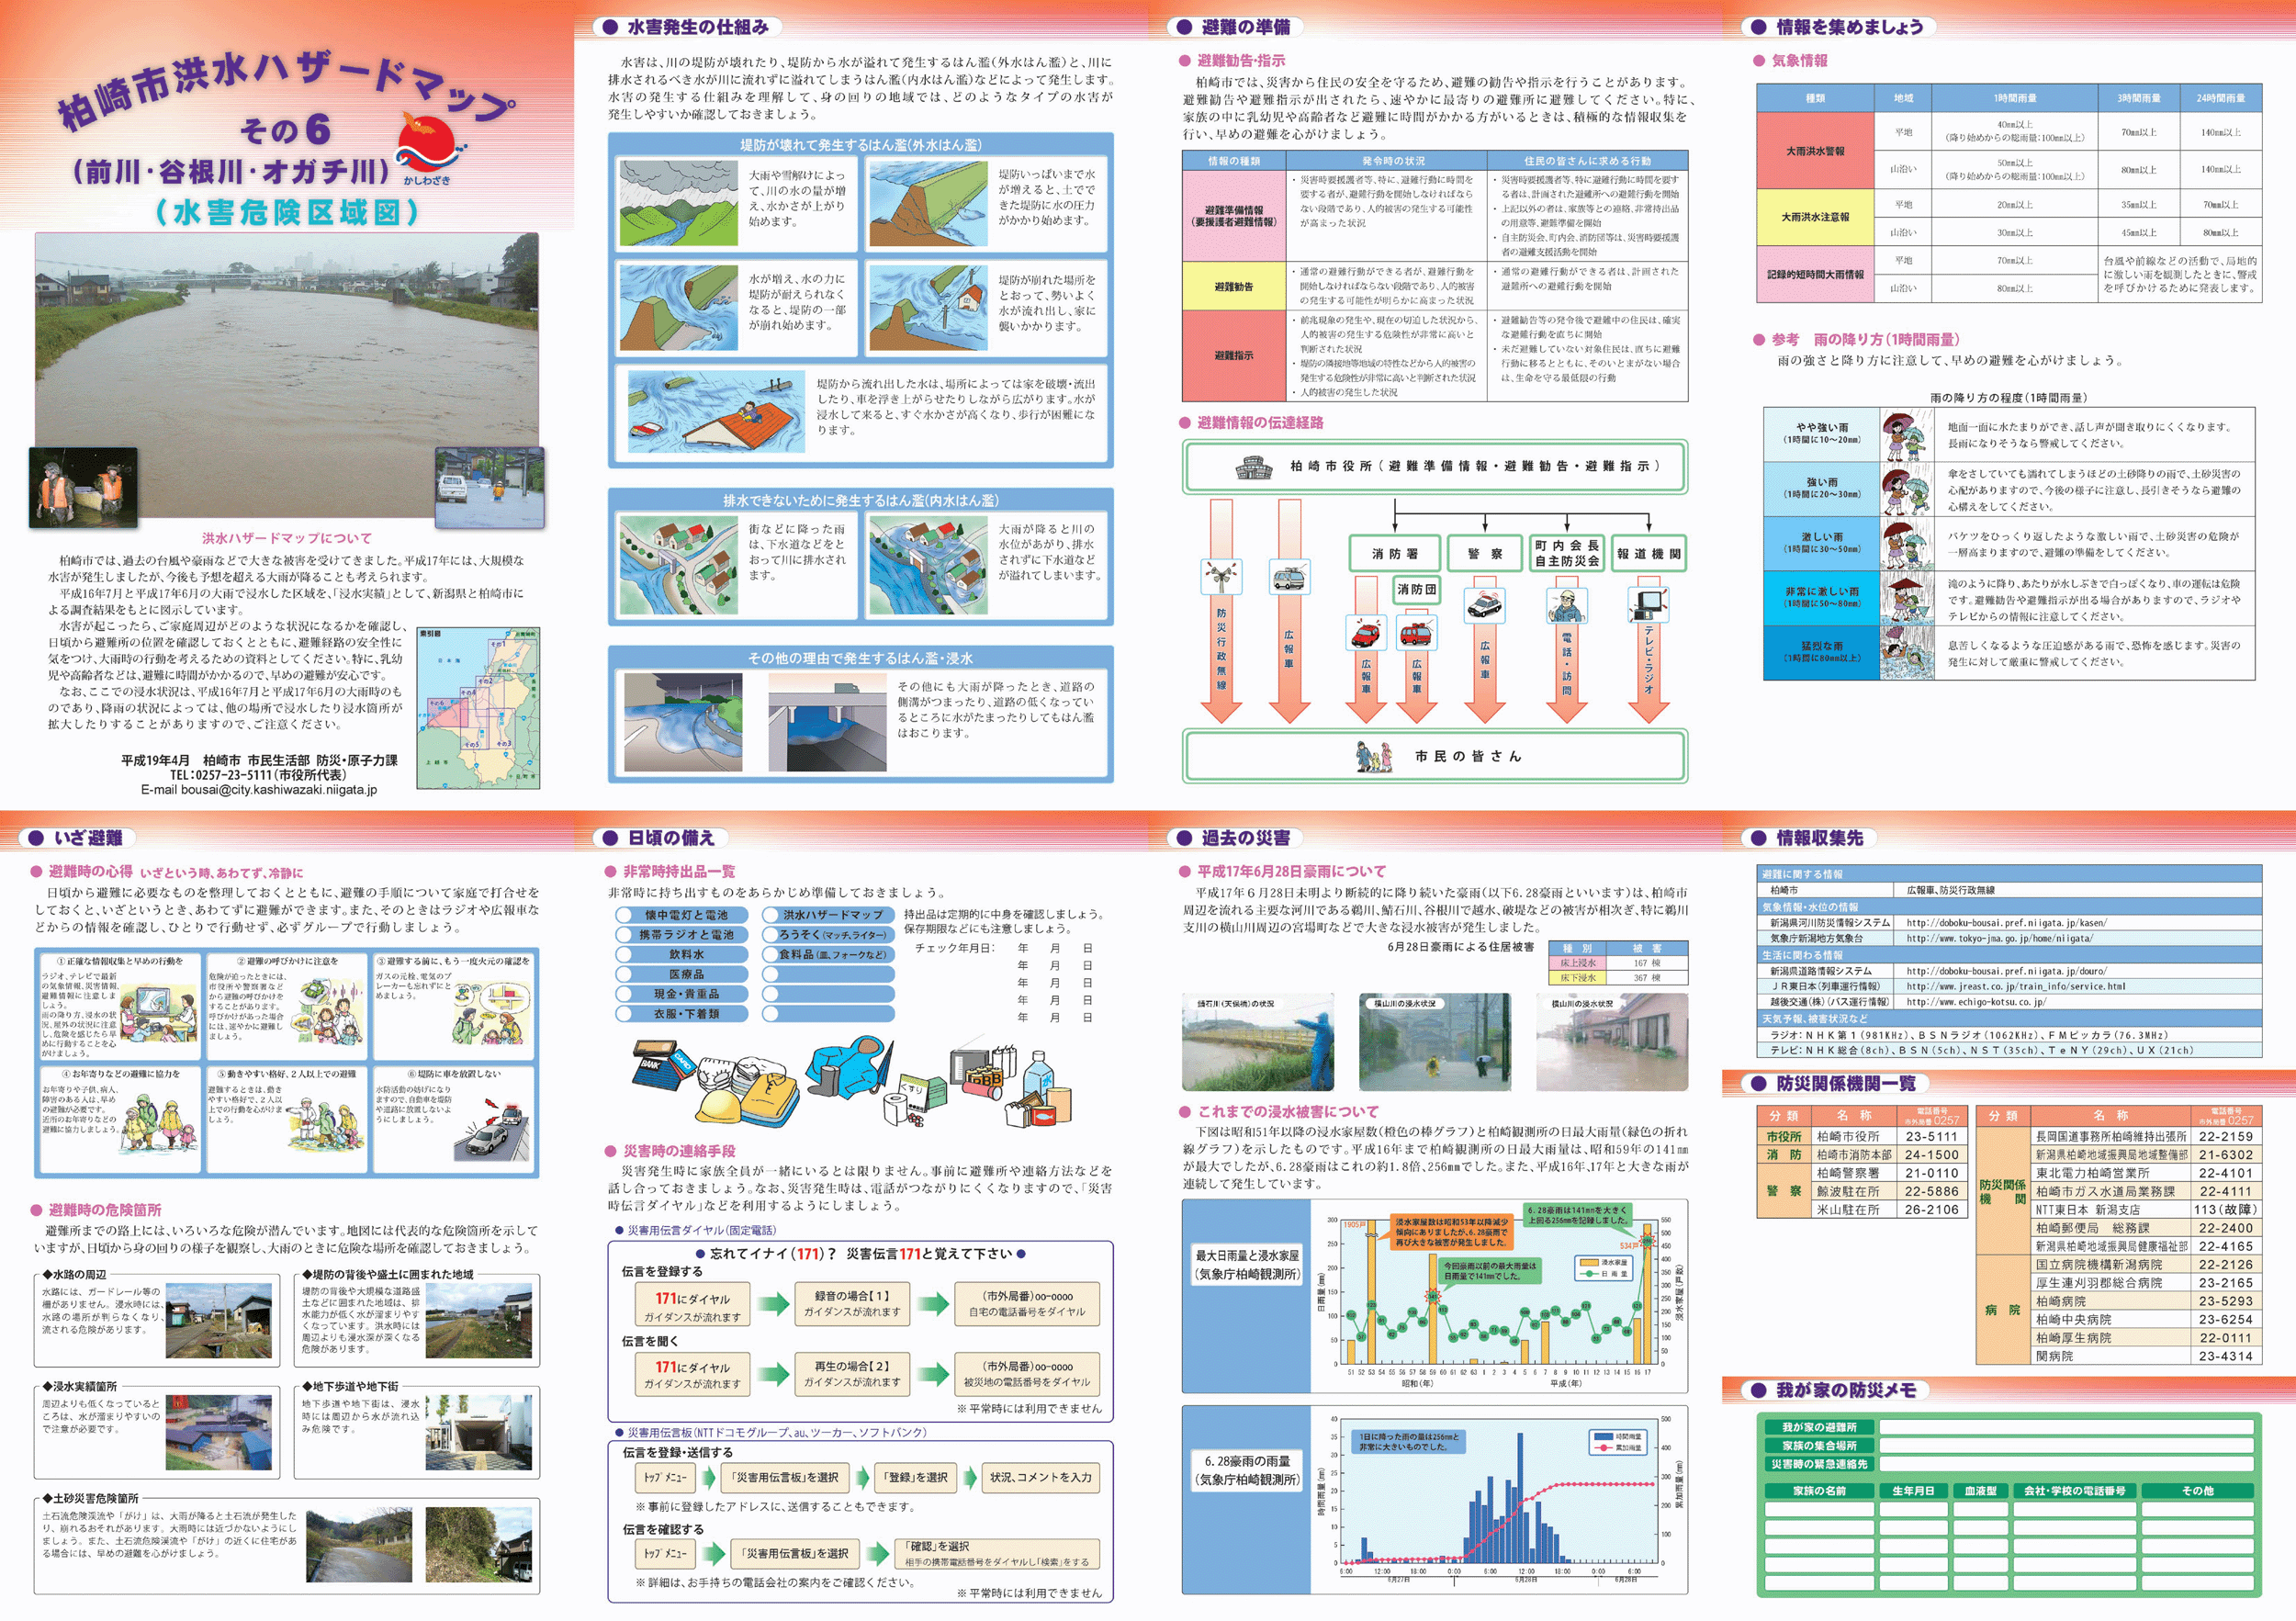Select the 水害発生の仕組み section heading

click(x=698, y=27)
